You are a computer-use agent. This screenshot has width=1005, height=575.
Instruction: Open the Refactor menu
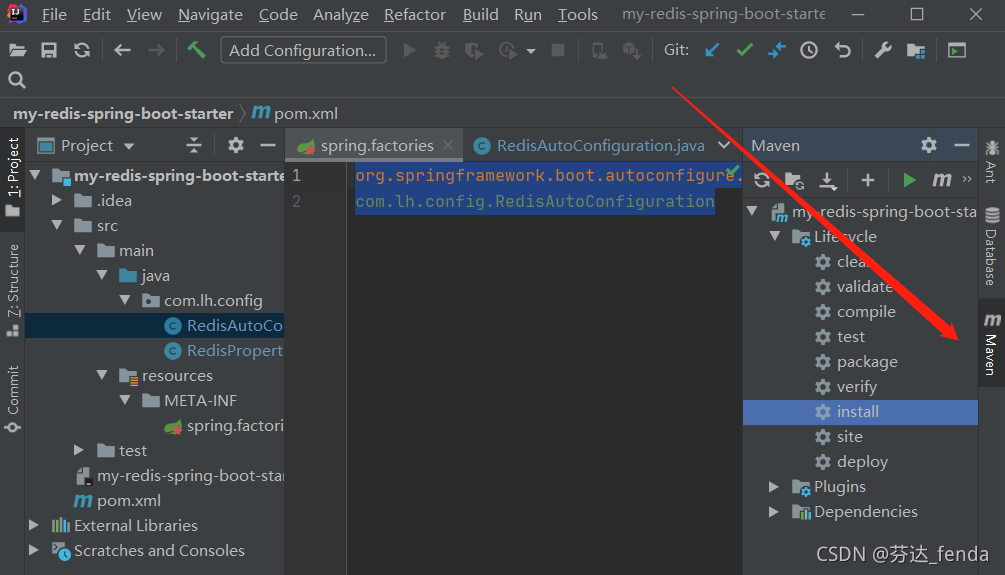coord(415,15)
